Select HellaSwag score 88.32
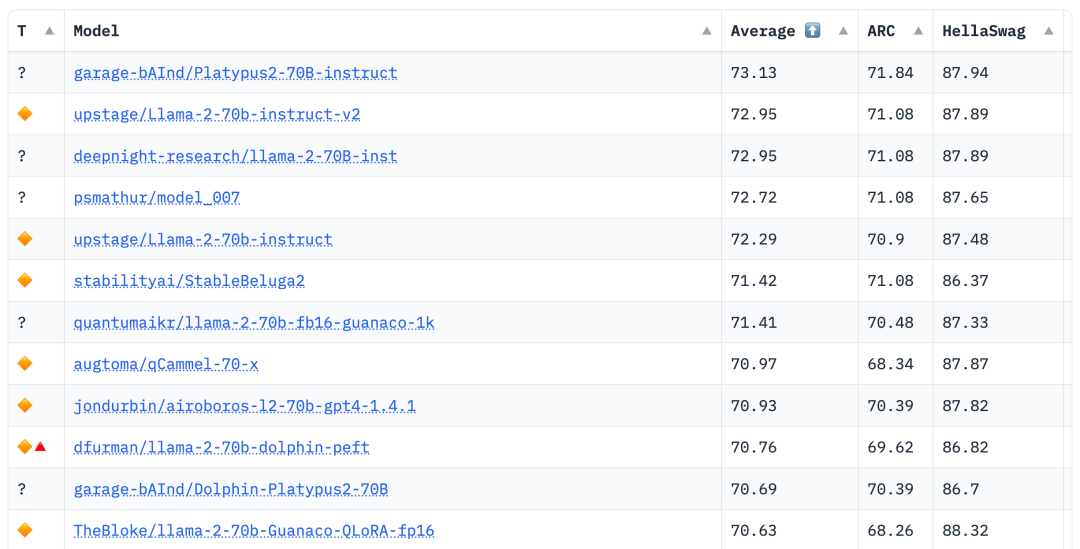The height and width of the screenshot is (549, 1080). tap(966, 531)
